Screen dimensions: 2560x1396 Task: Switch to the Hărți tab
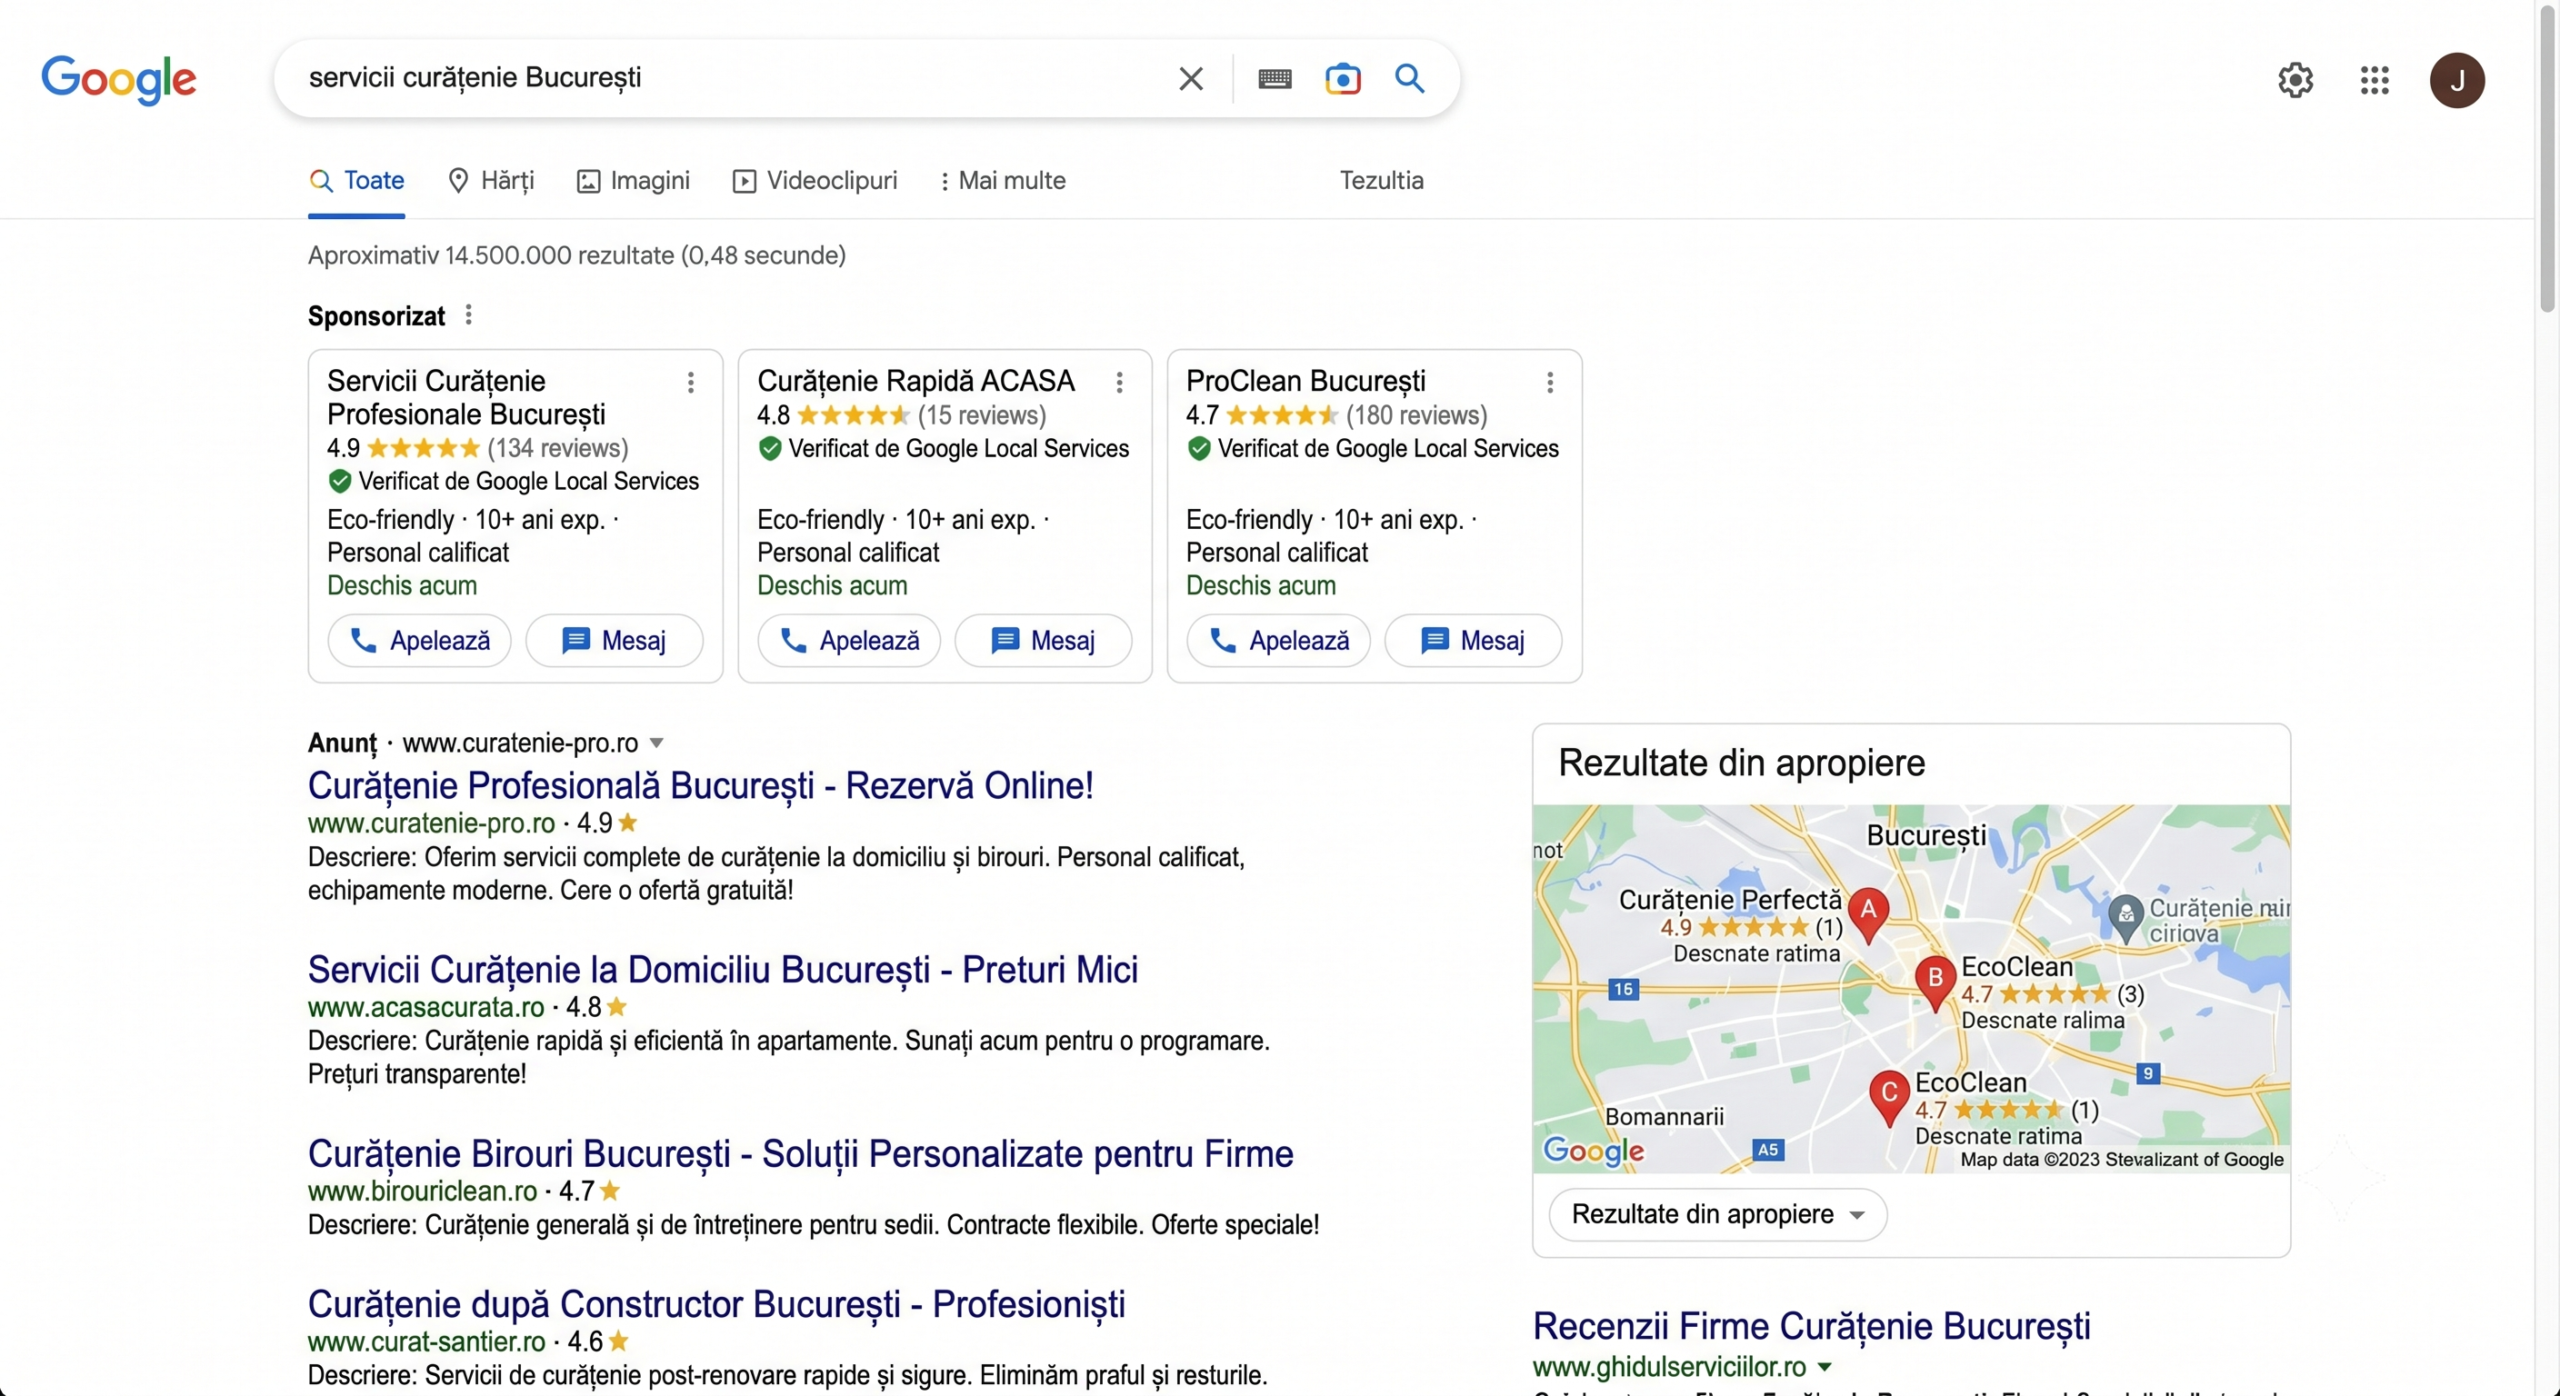(x=491, y=181)
